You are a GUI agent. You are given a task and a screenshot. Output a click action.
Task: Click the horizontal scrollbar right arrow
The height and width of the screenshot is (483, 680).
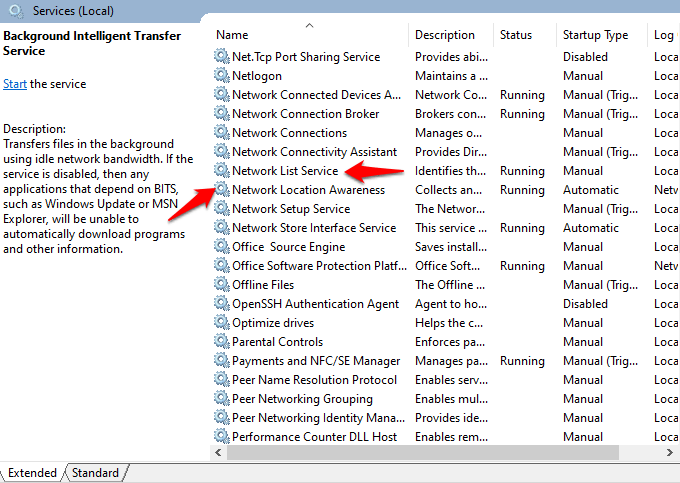670,453
